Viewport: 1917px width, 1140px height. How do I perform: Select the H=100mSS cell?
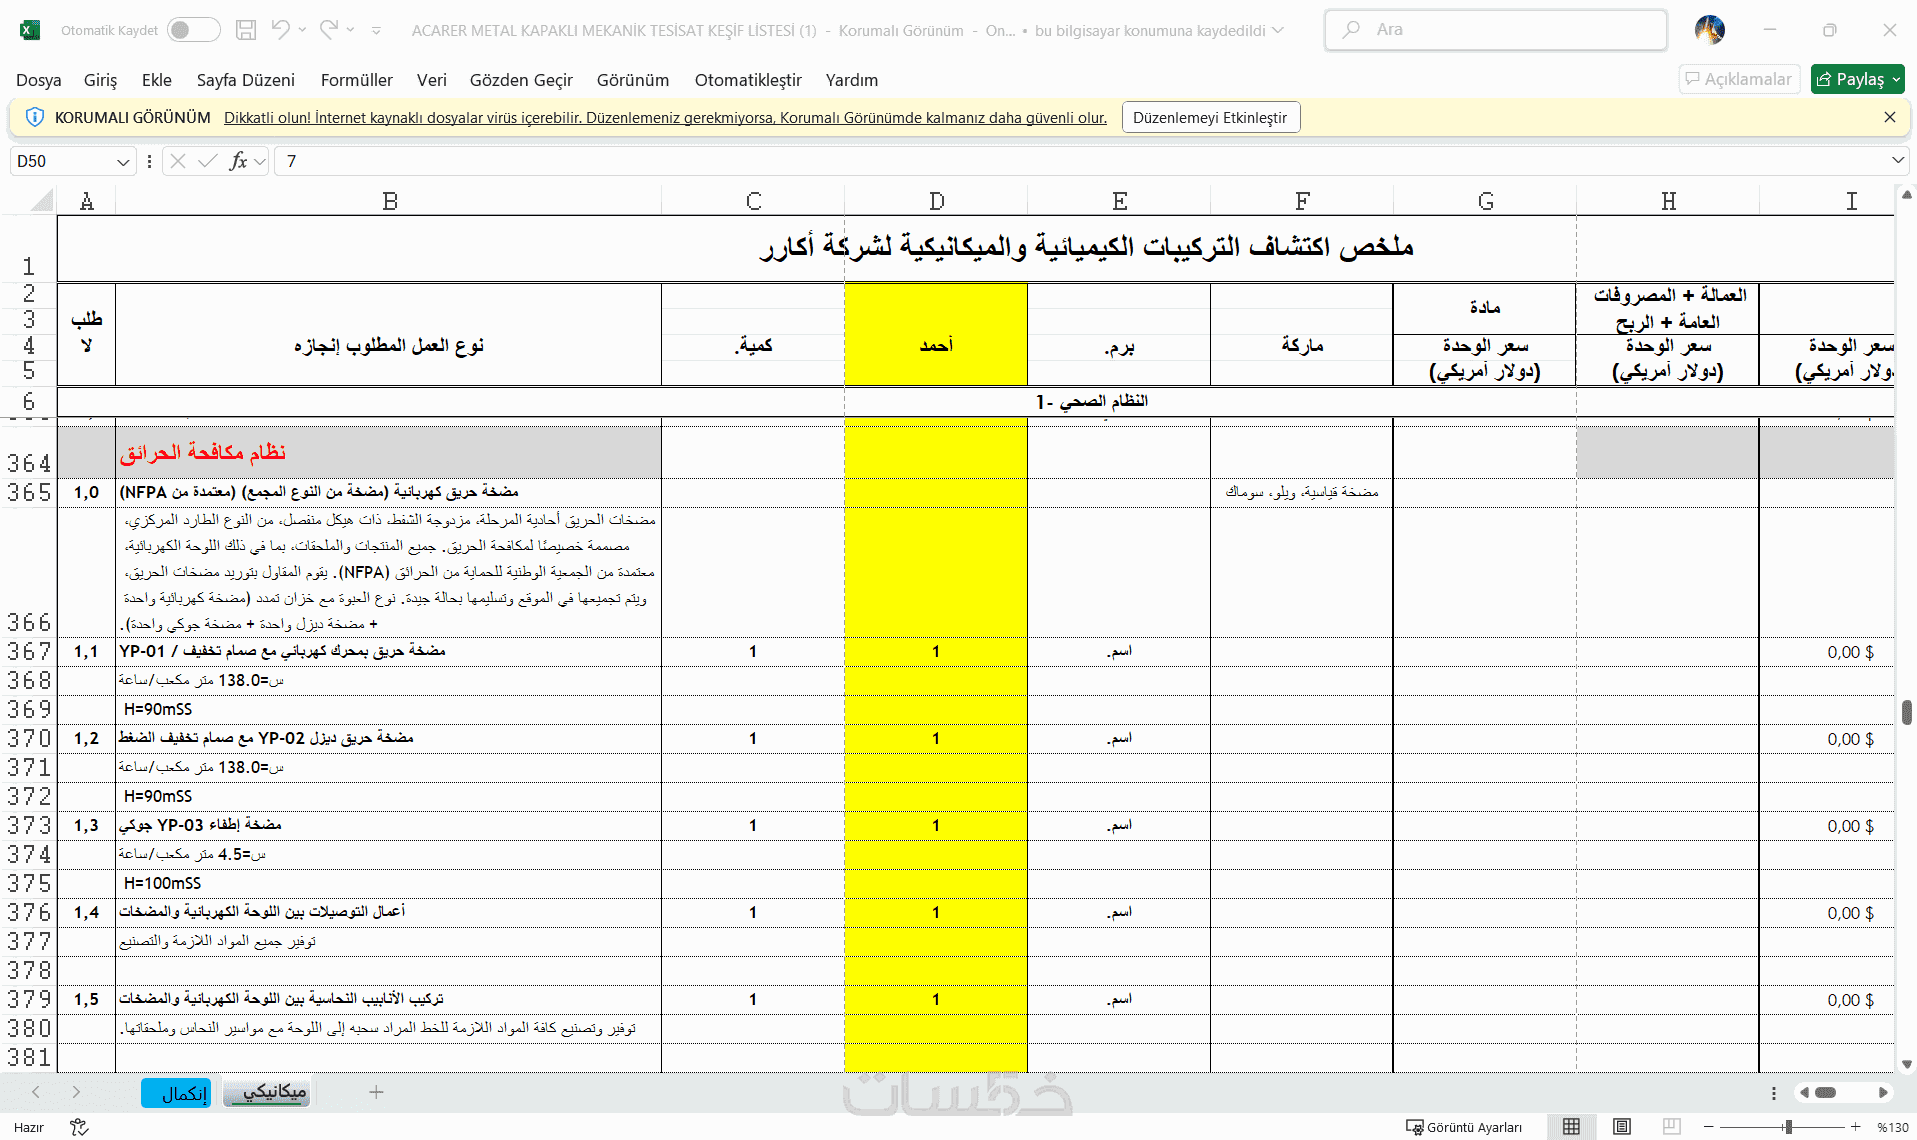pos(389,884)
